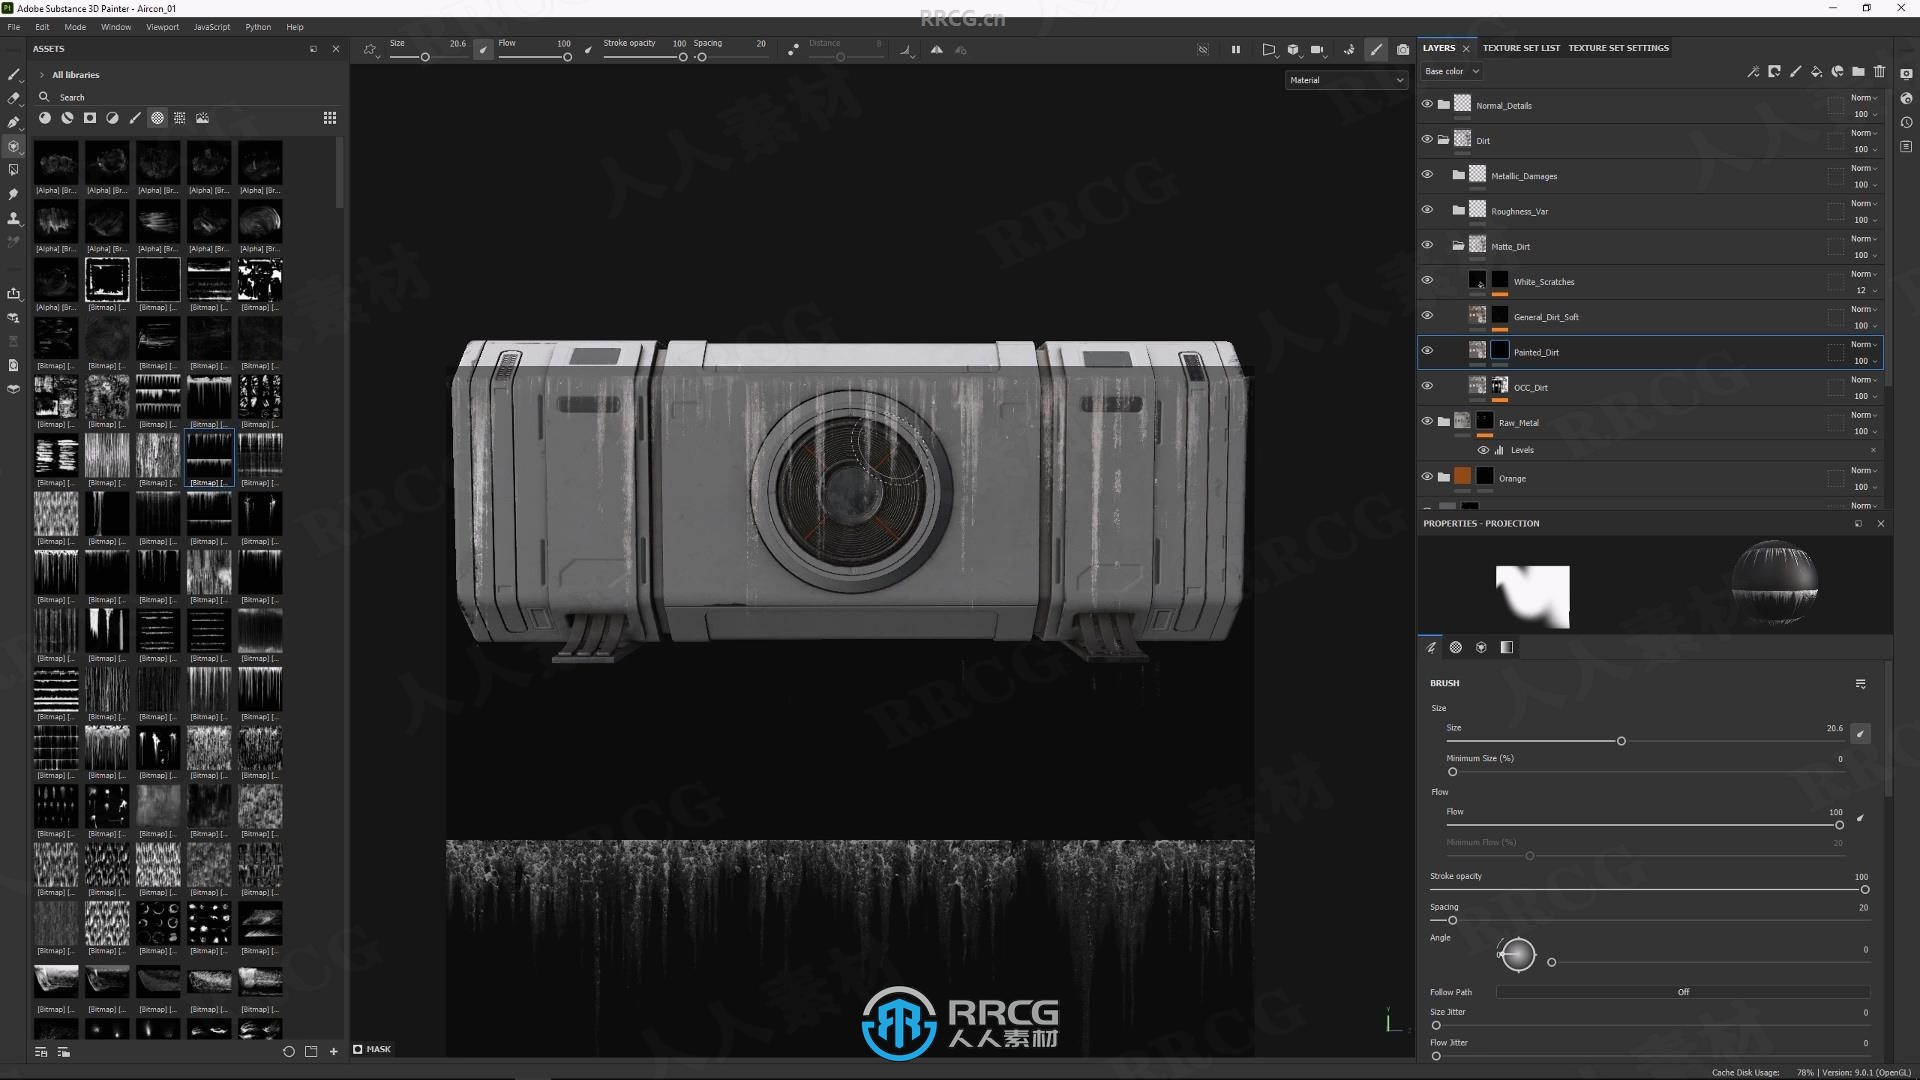Viewport: 1920px width, 1080px height.
Task: Toggle symmetry in the top toolbar
Action: coord(937,49)
